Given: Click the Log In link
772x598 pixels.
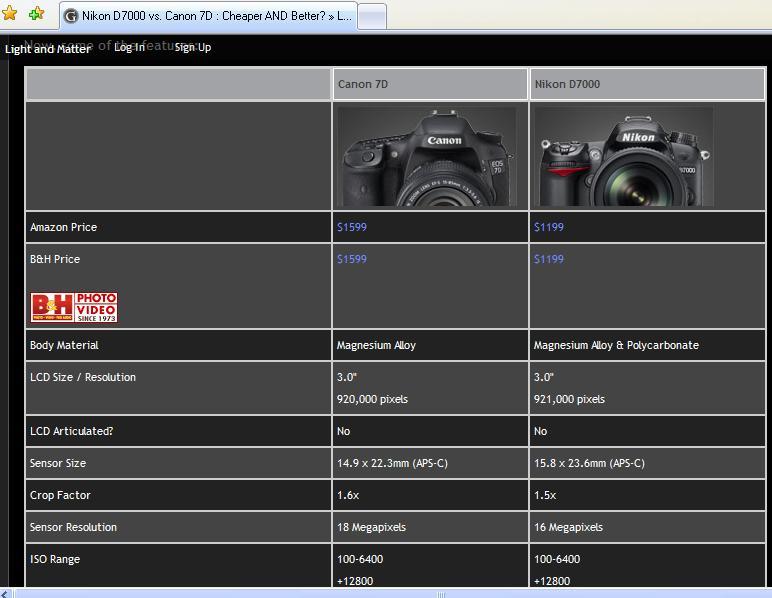Looking at the screenshot, I should tap(129, 47).
